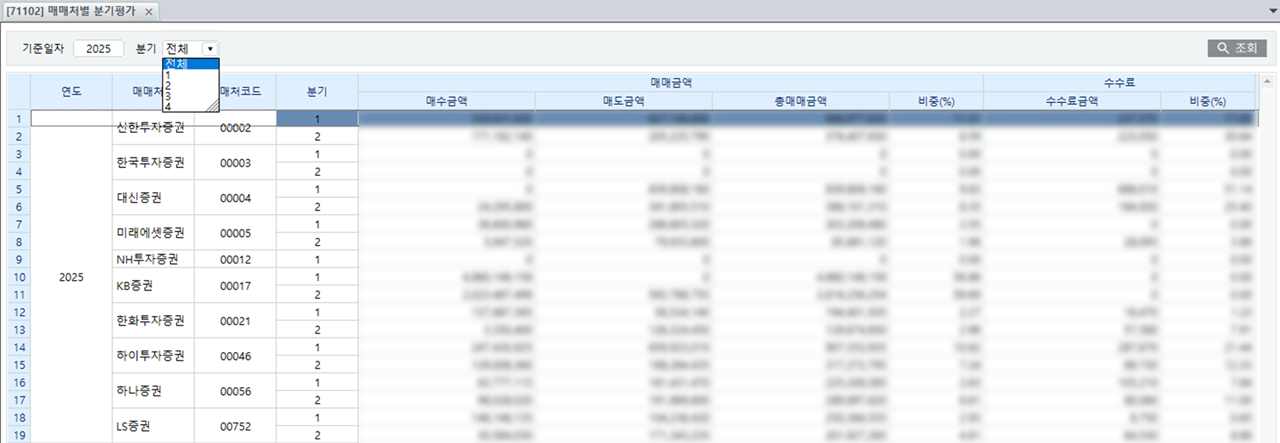The height and width of the screenshot is (443, 1280).
Task: Choose 전체 in the 분기 dropdown list
Action: 190,64
